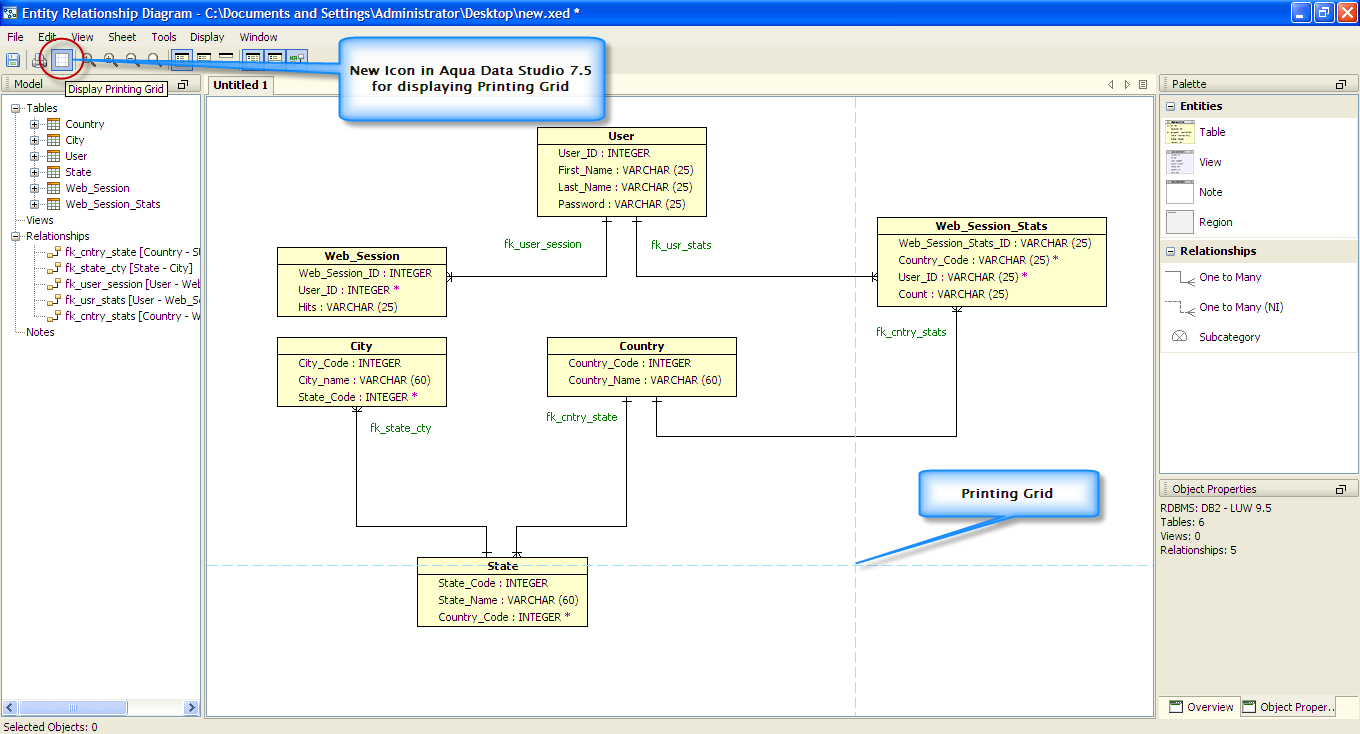
Task: Pick the Table entity tool in Palette
Action: tap(1195, 132)
